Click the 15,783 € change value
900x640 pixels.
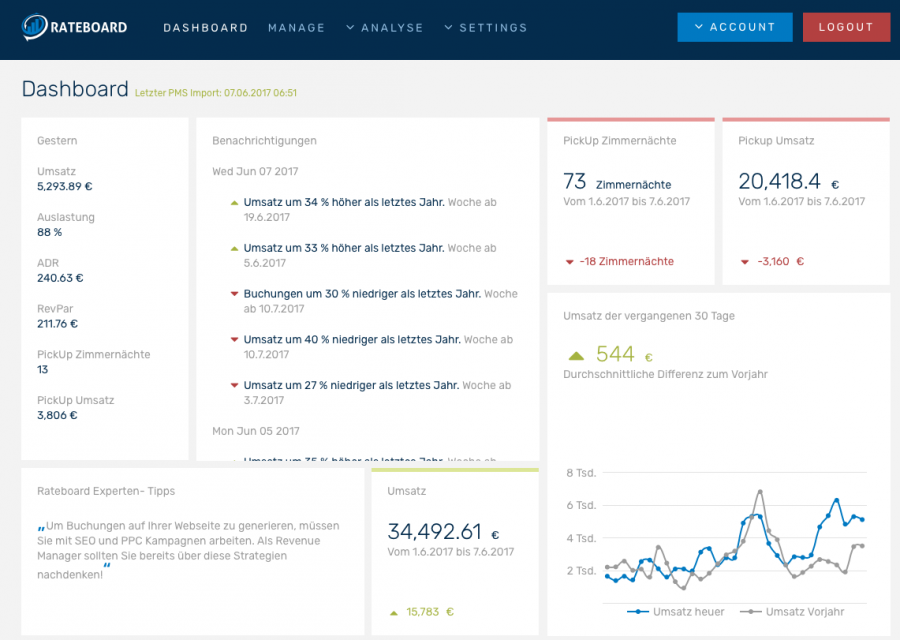tap(430, 612)
